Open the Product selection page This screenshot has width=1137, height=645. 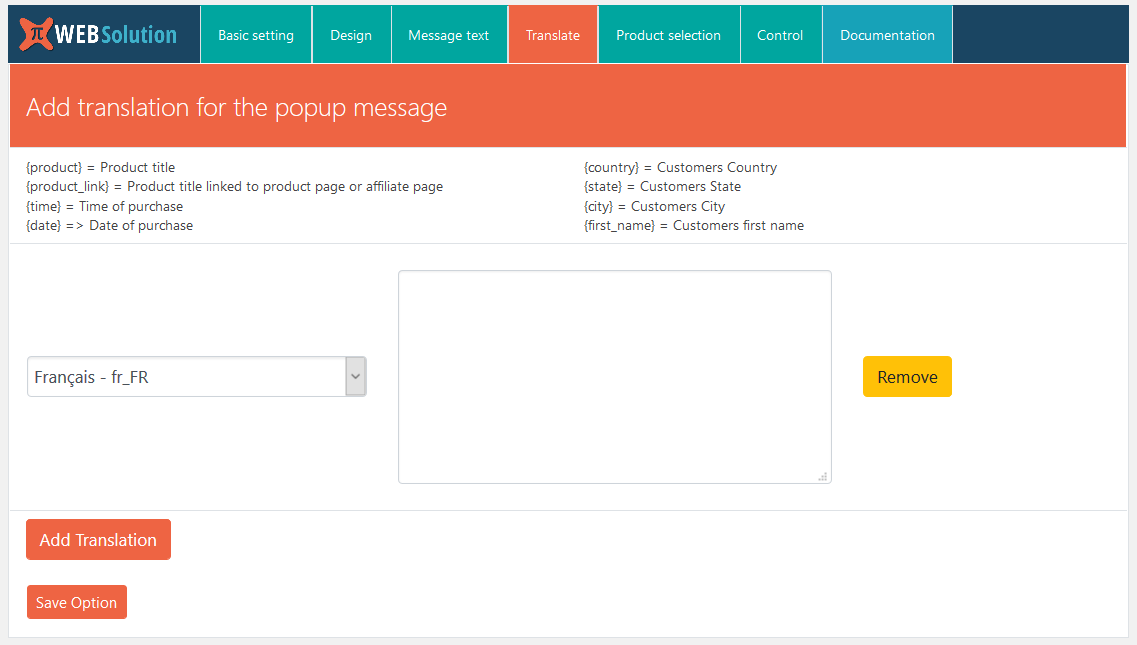click(668, 34)
